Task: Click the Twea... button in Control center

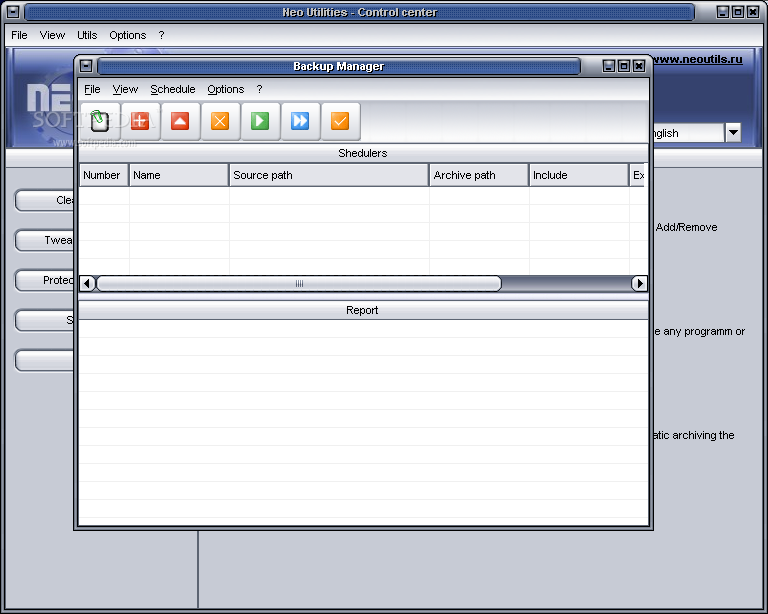Action: [45, 240]
